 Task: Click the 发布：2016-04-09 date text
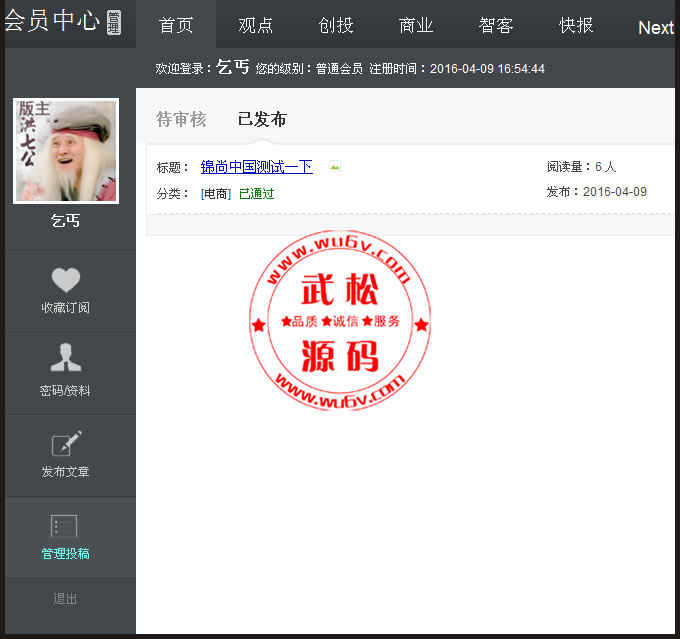[x=596, y=191]
